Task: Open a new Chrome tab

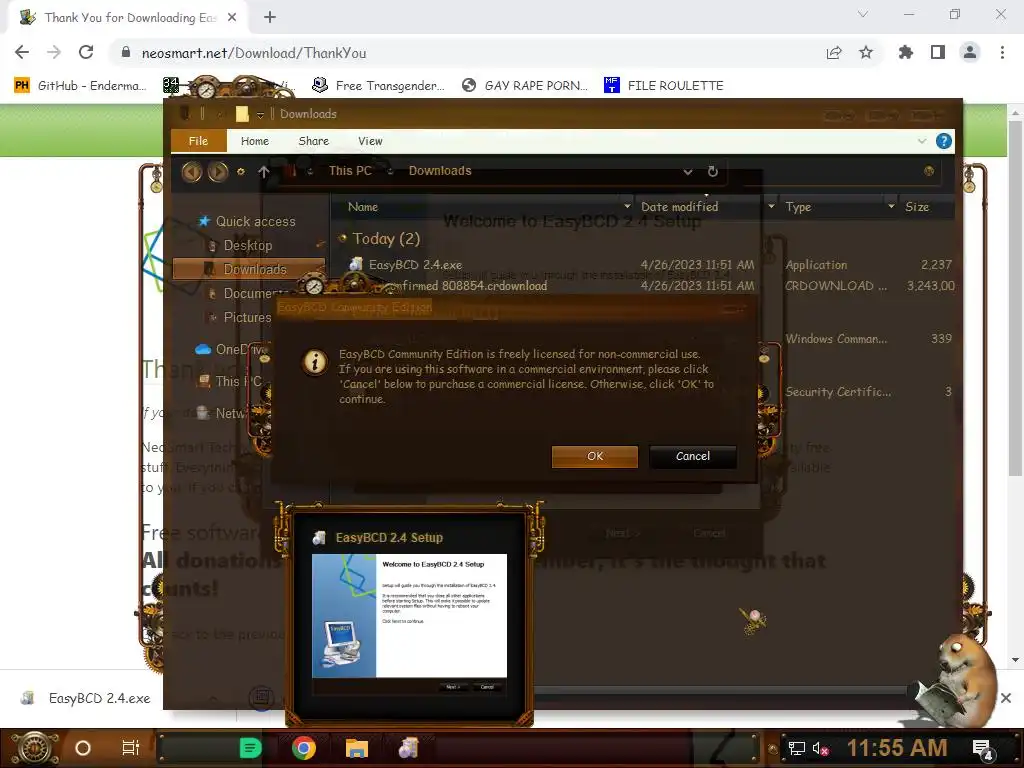Action: tap(270, 17)
